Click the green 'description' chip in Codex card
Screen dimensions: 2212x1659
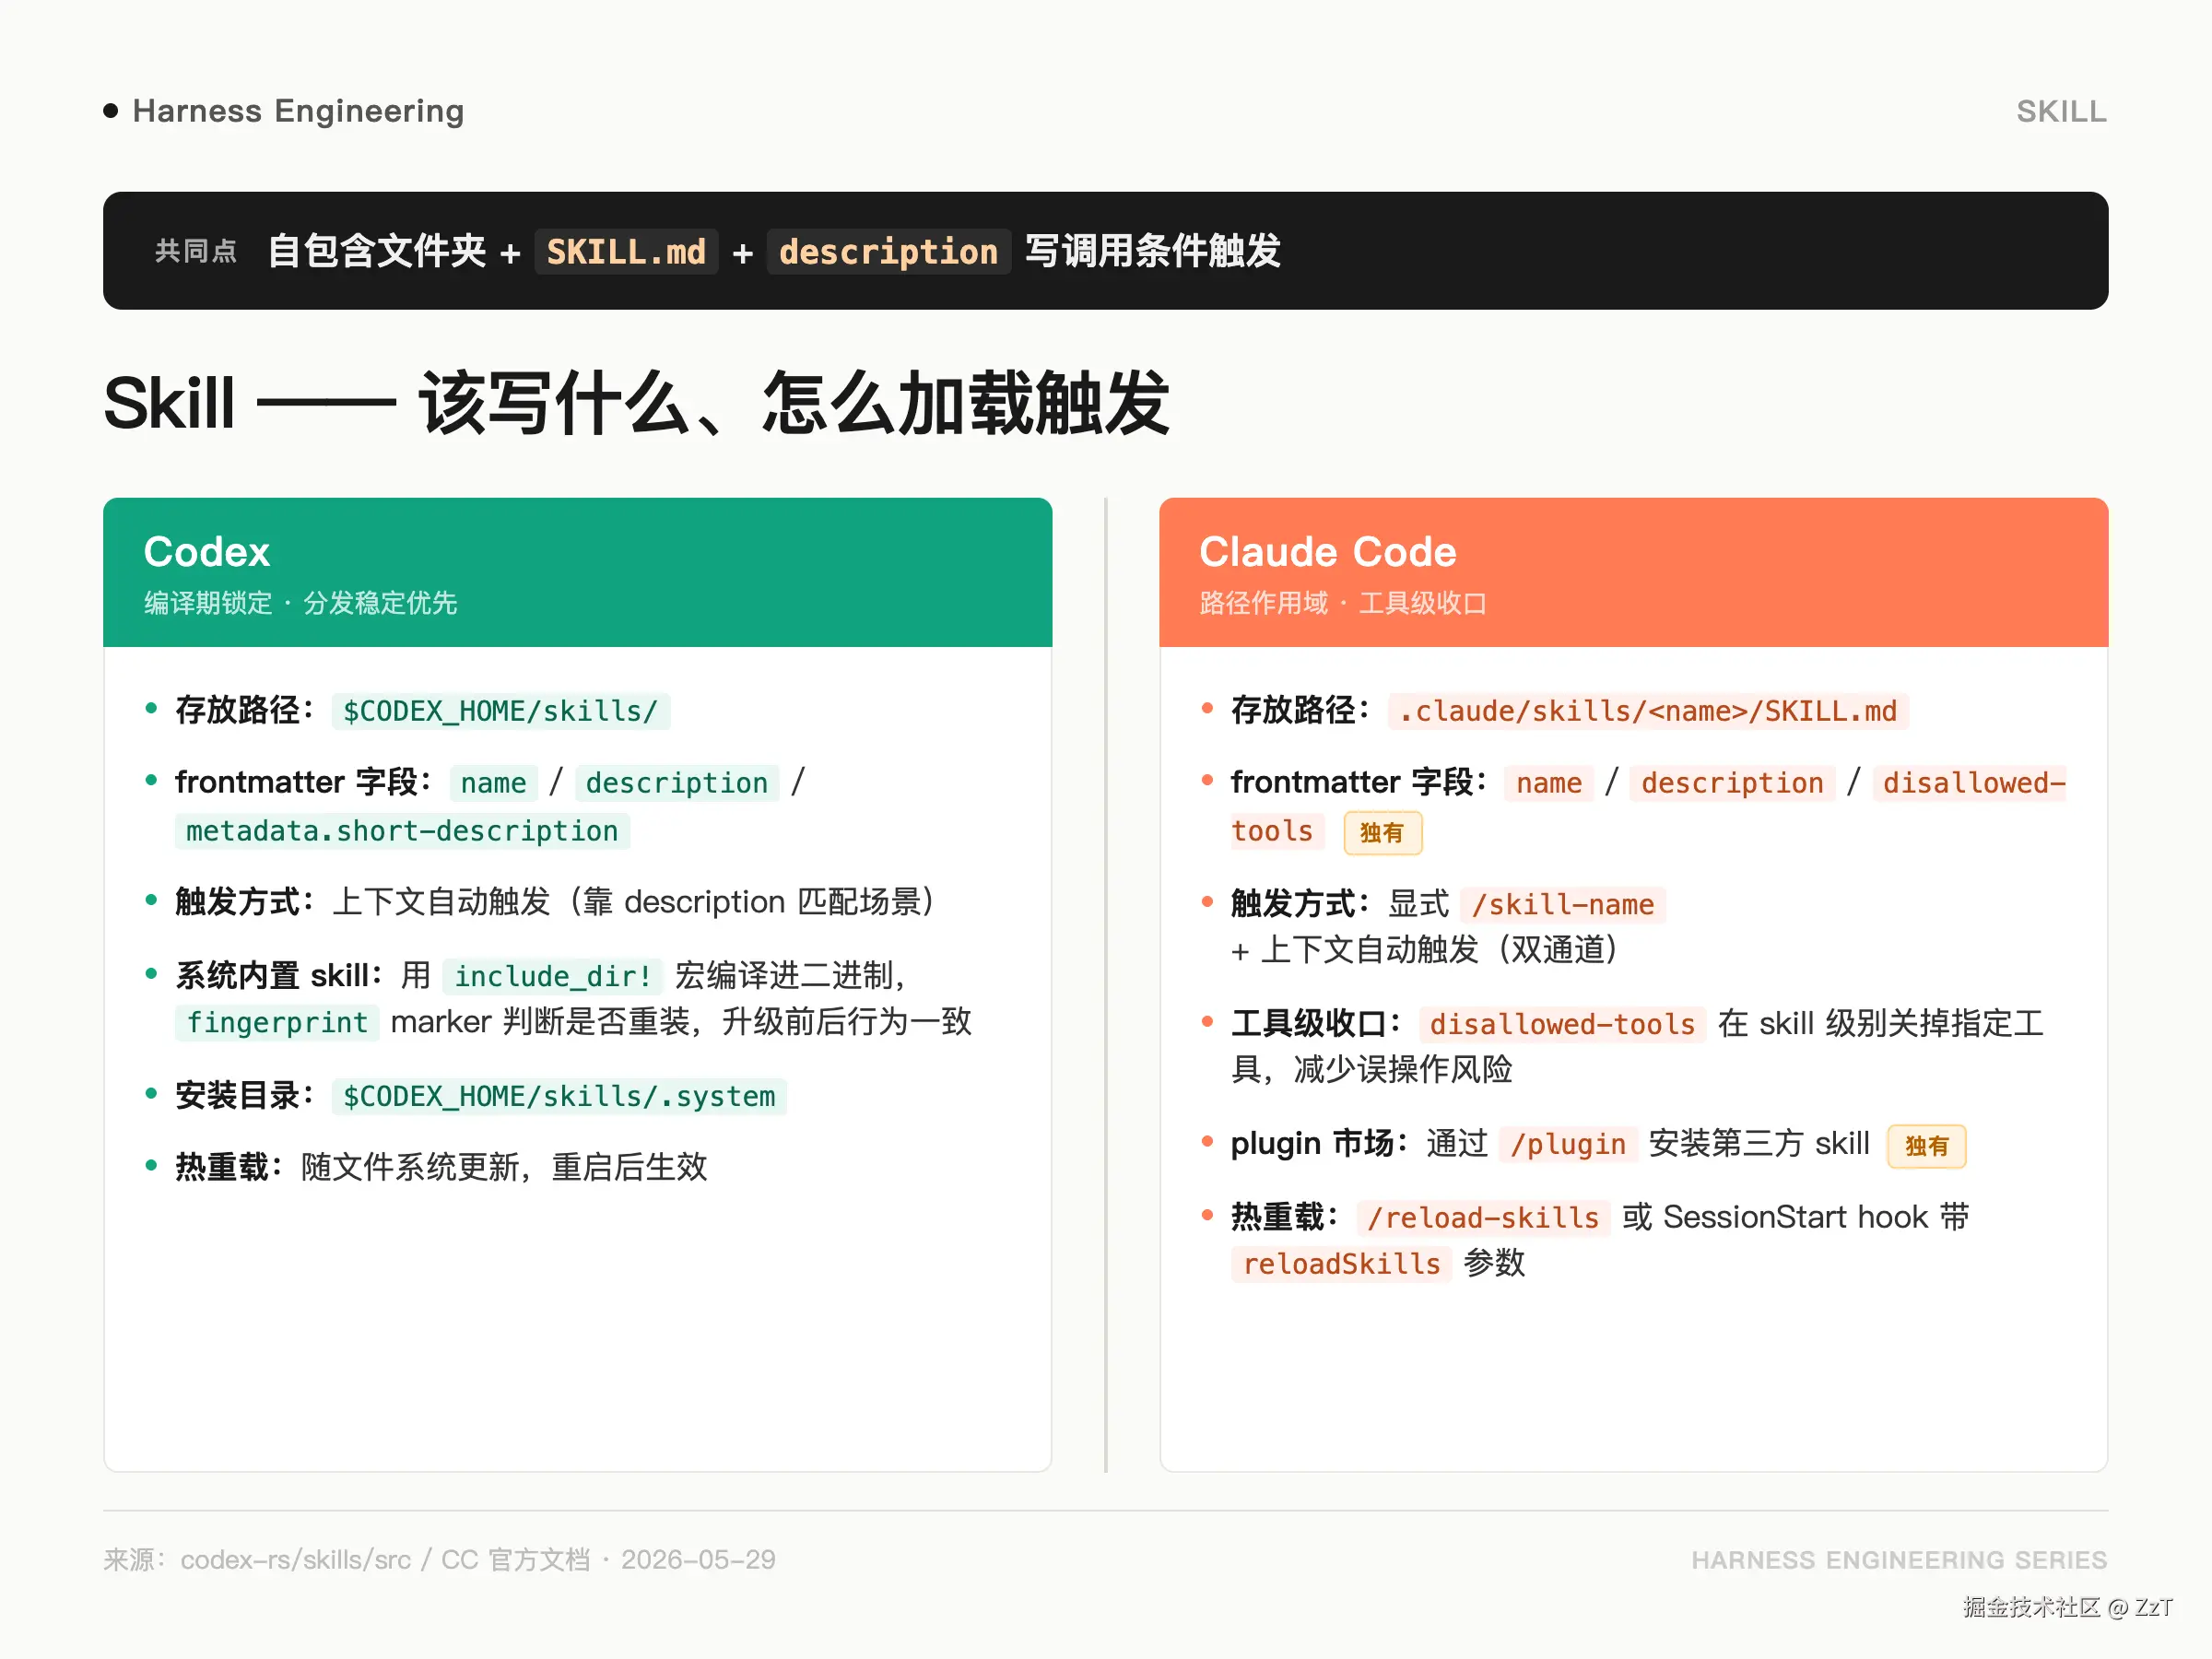[x=677, y=783]
